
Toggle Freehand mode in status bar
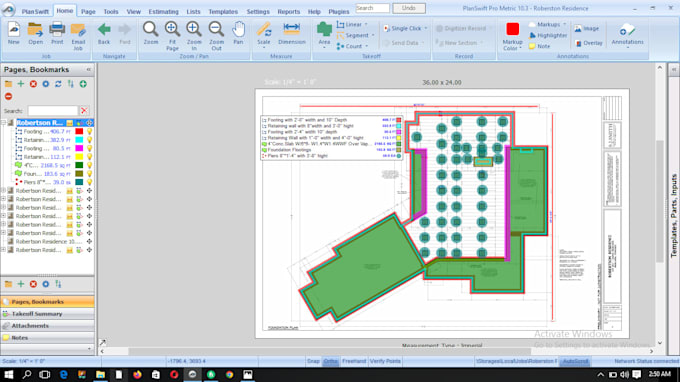point(354,361)
